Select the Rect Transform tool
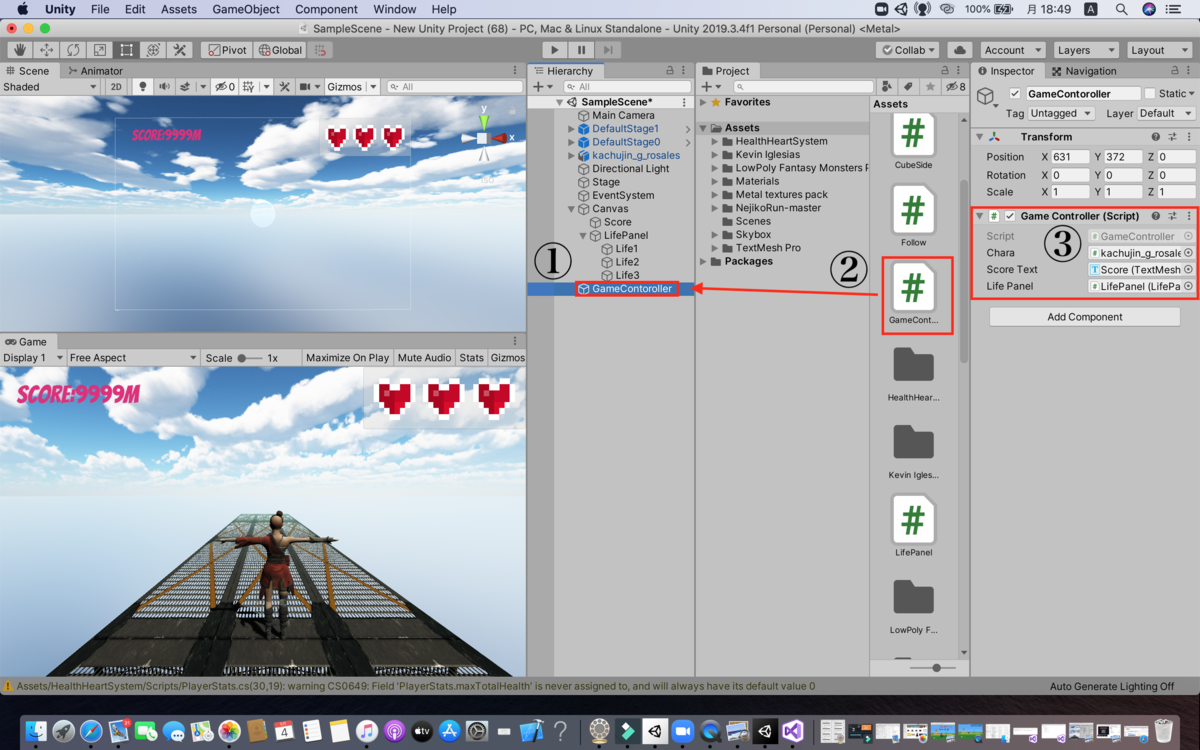Viewport: 1200px width, 750px height. coord(126,50)
